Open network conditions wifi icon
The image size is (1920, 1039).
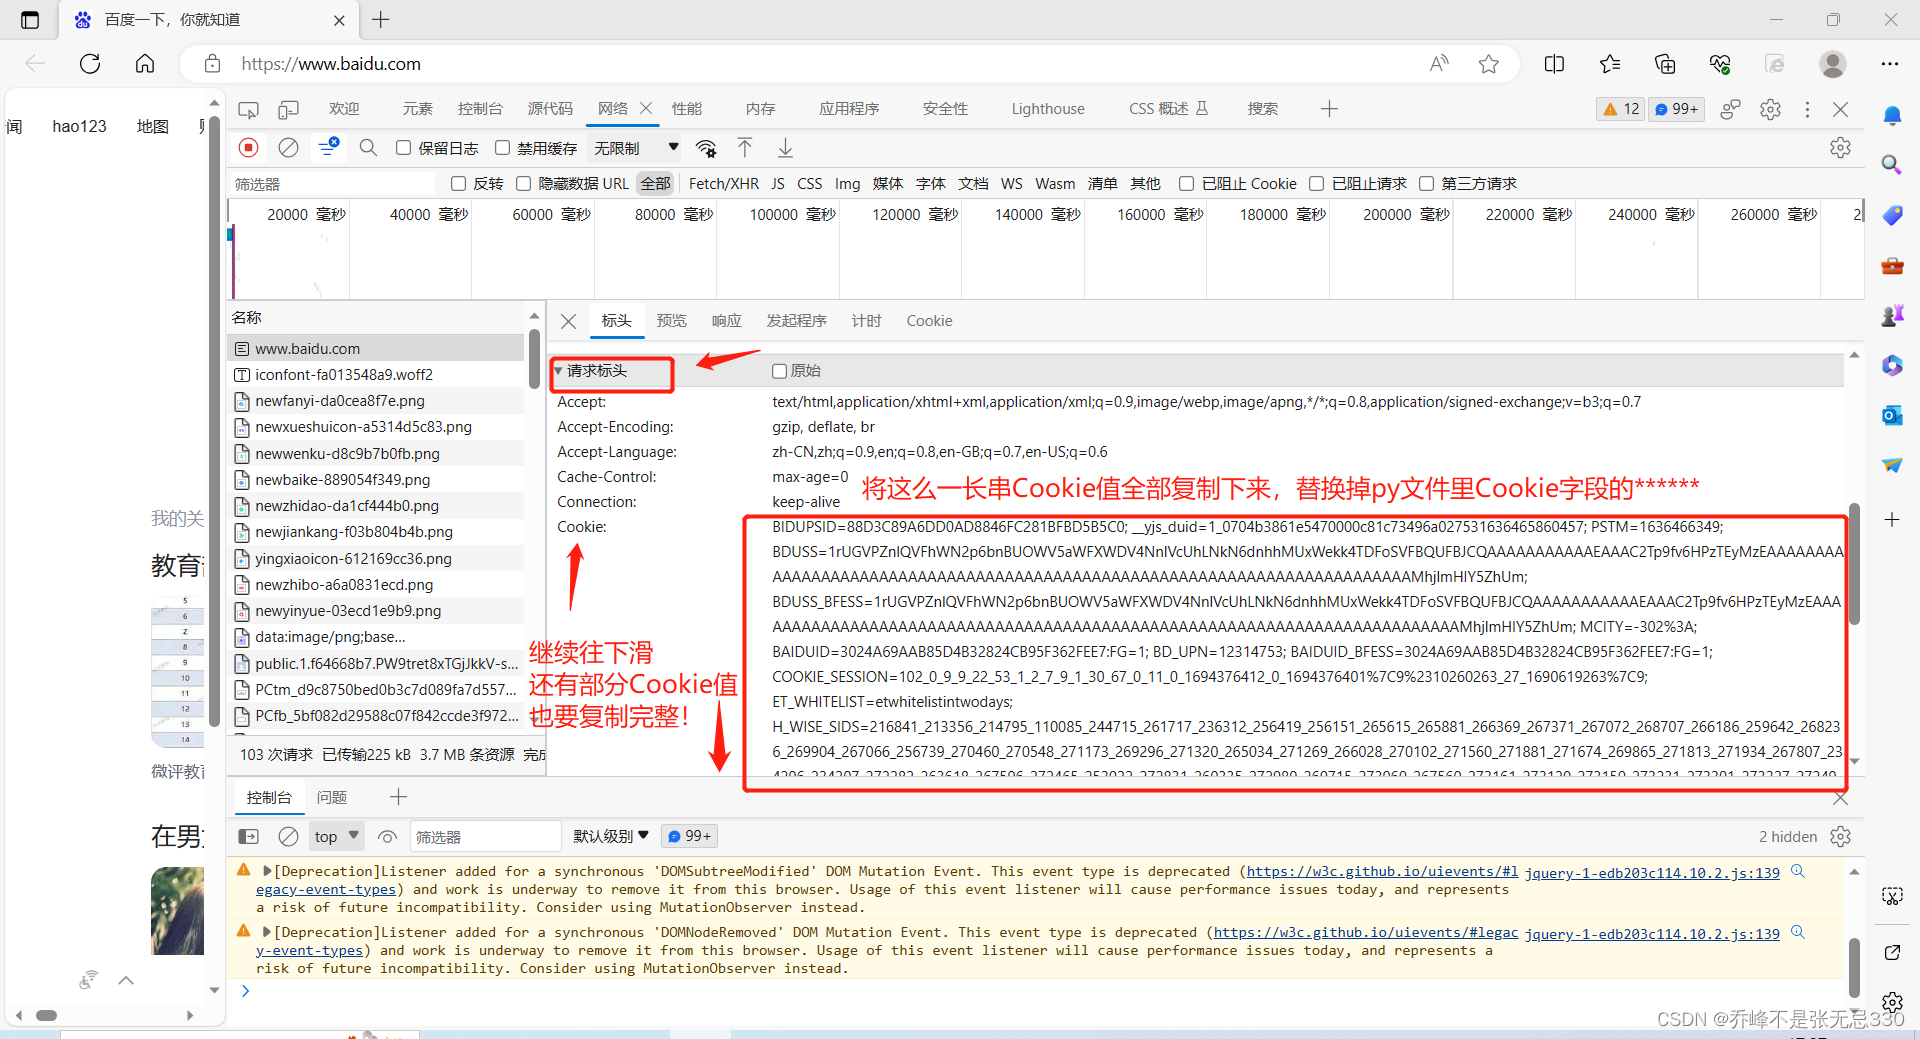pyautogui.click(x=706, y=148)
